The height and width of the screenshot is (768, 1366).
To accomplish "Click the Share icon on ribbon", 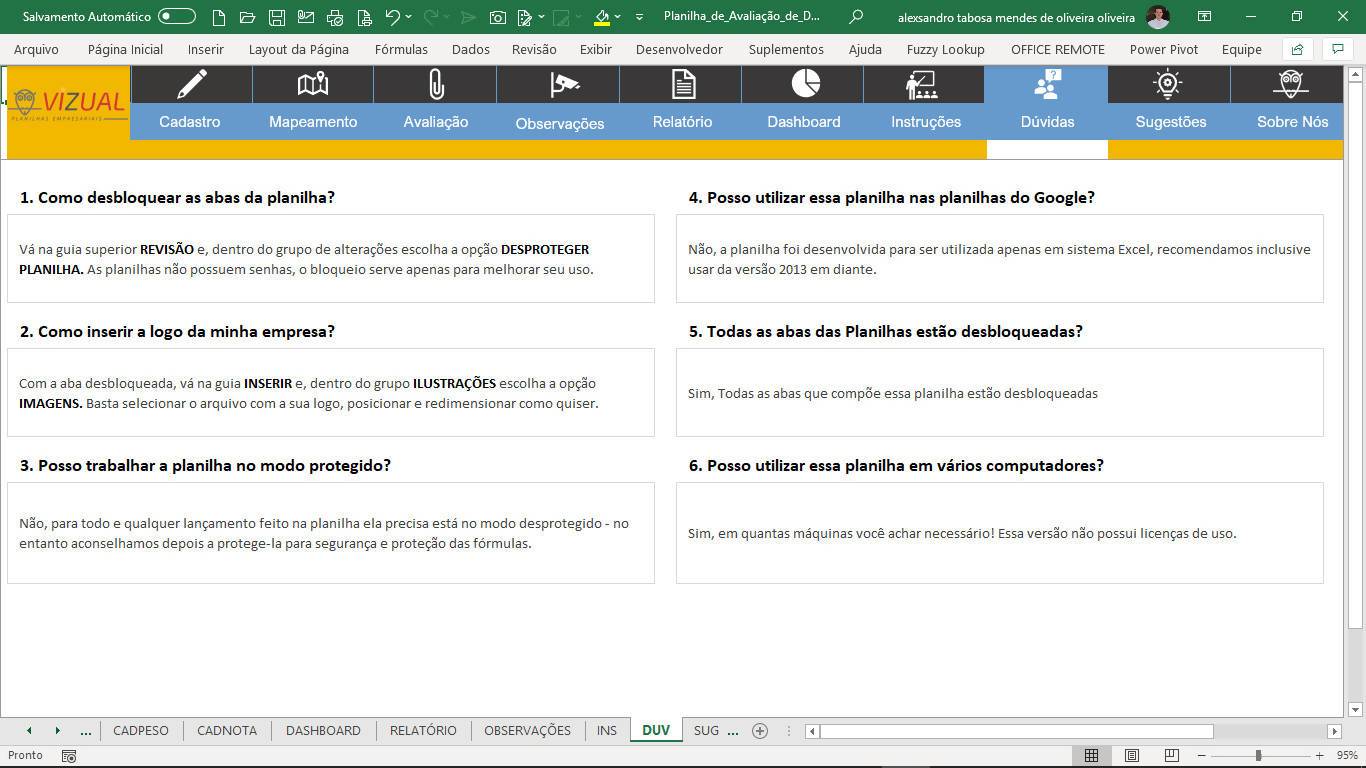I will pyautogui.click(x=1297, y=49).
